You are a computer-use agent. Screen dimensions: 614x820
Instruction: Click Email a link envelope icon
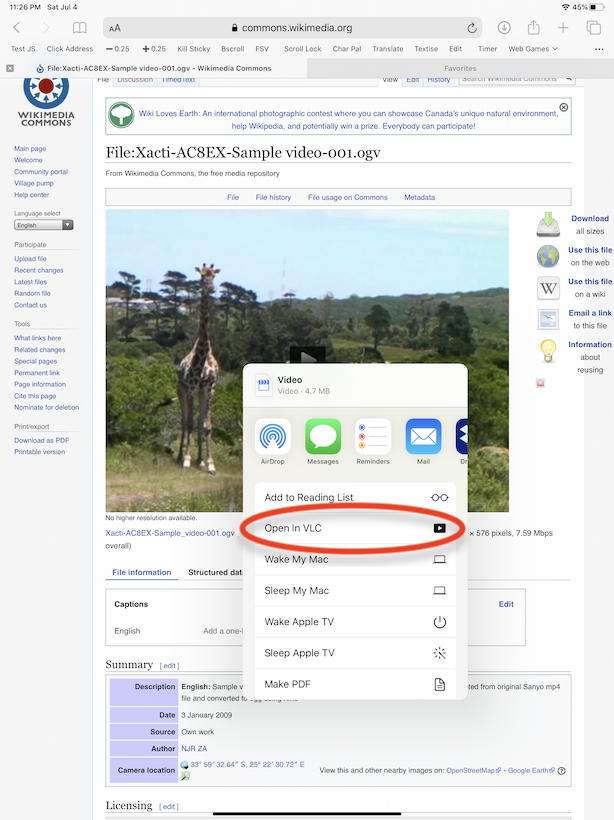pos(548,319)
